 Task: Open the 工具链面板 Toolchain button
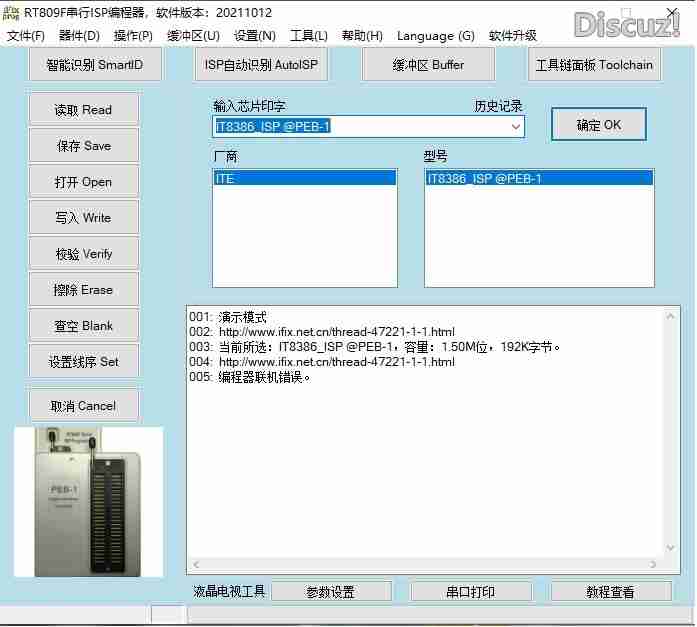point(594,65)
